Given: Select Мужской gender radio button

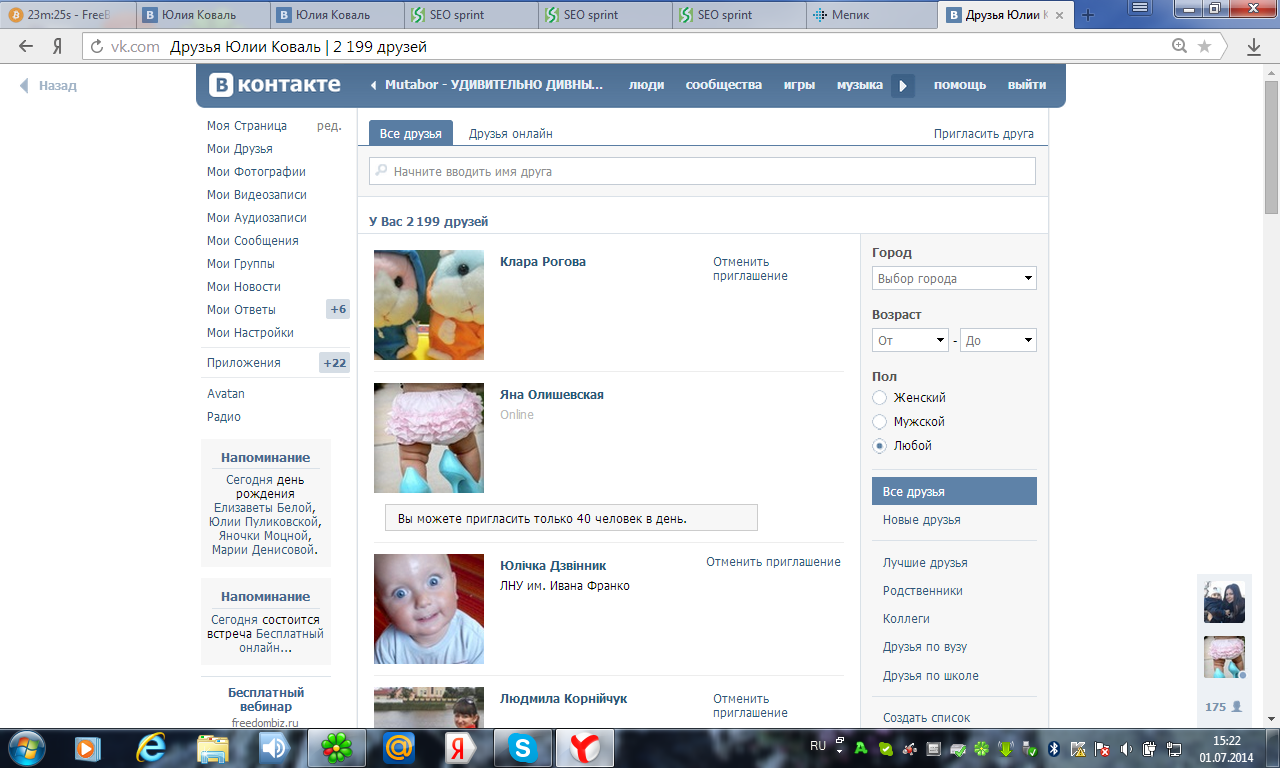Looking at the screenshot, I should coord(880,422).
